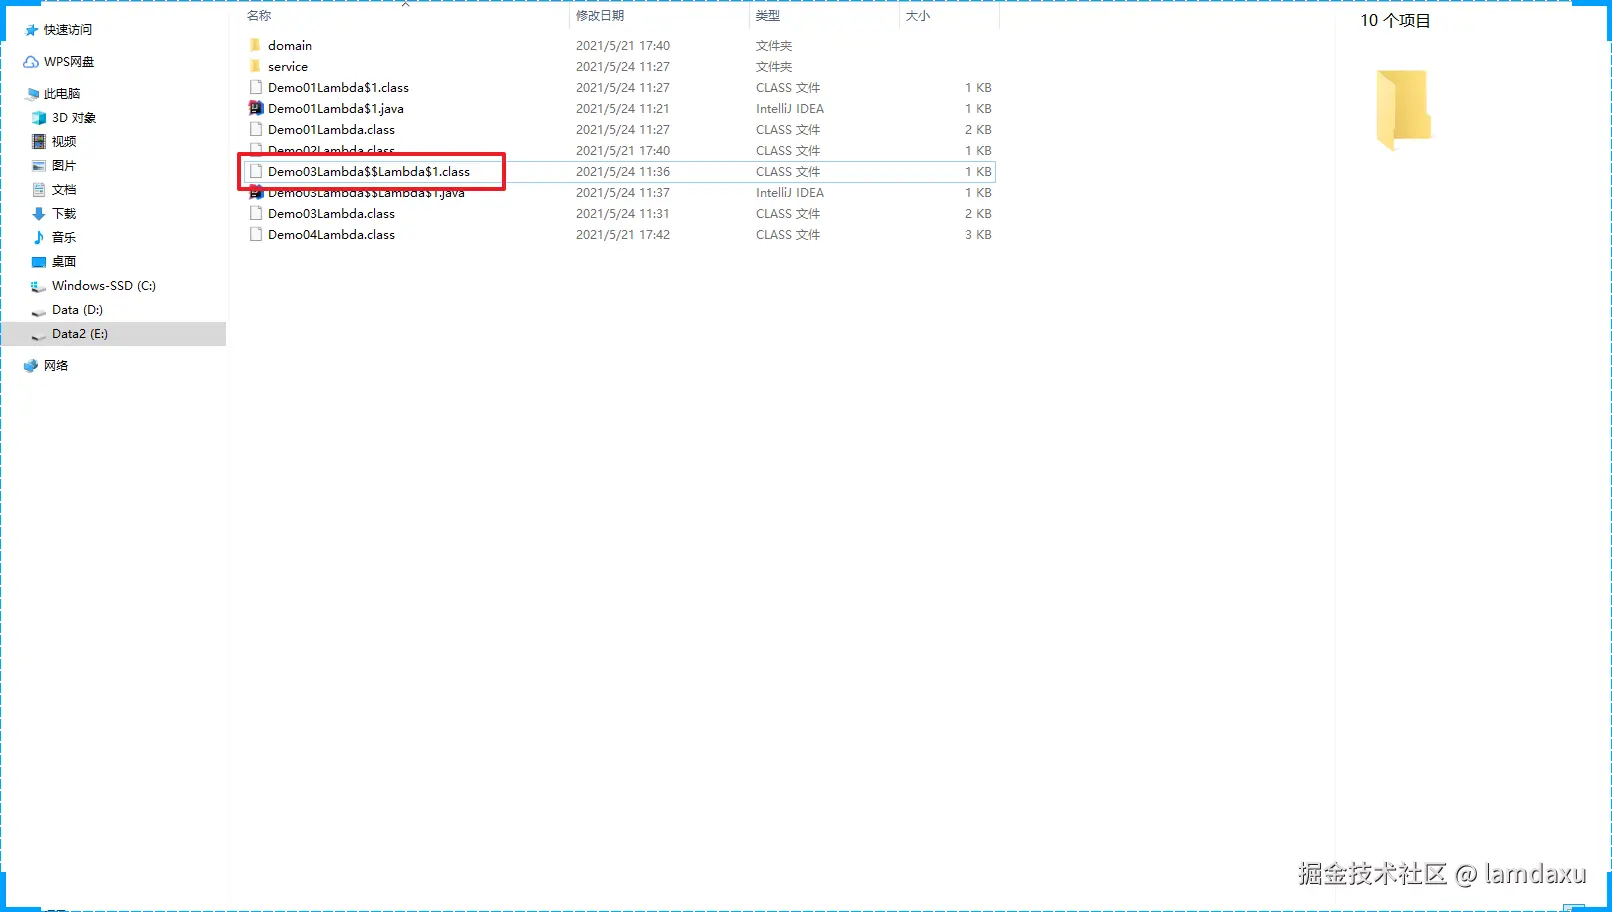Click the This PC computer icon
Viewport: 1612px width, 912px height.
[x=32, y=94]
